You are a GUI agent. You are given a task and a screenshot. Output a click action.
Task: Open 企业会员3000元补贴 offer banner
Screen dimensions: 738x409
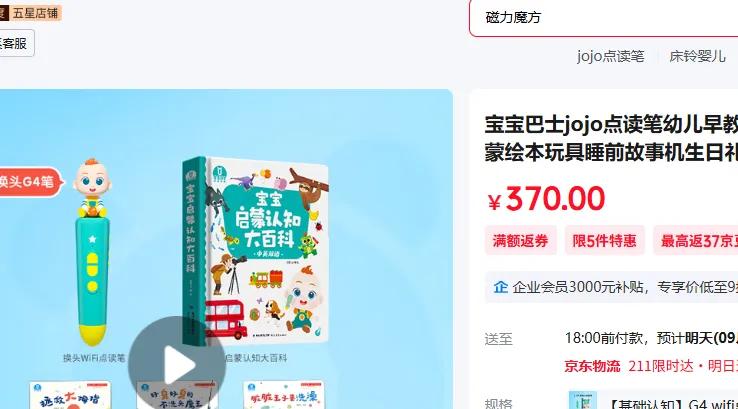click(x=611, y=287)
